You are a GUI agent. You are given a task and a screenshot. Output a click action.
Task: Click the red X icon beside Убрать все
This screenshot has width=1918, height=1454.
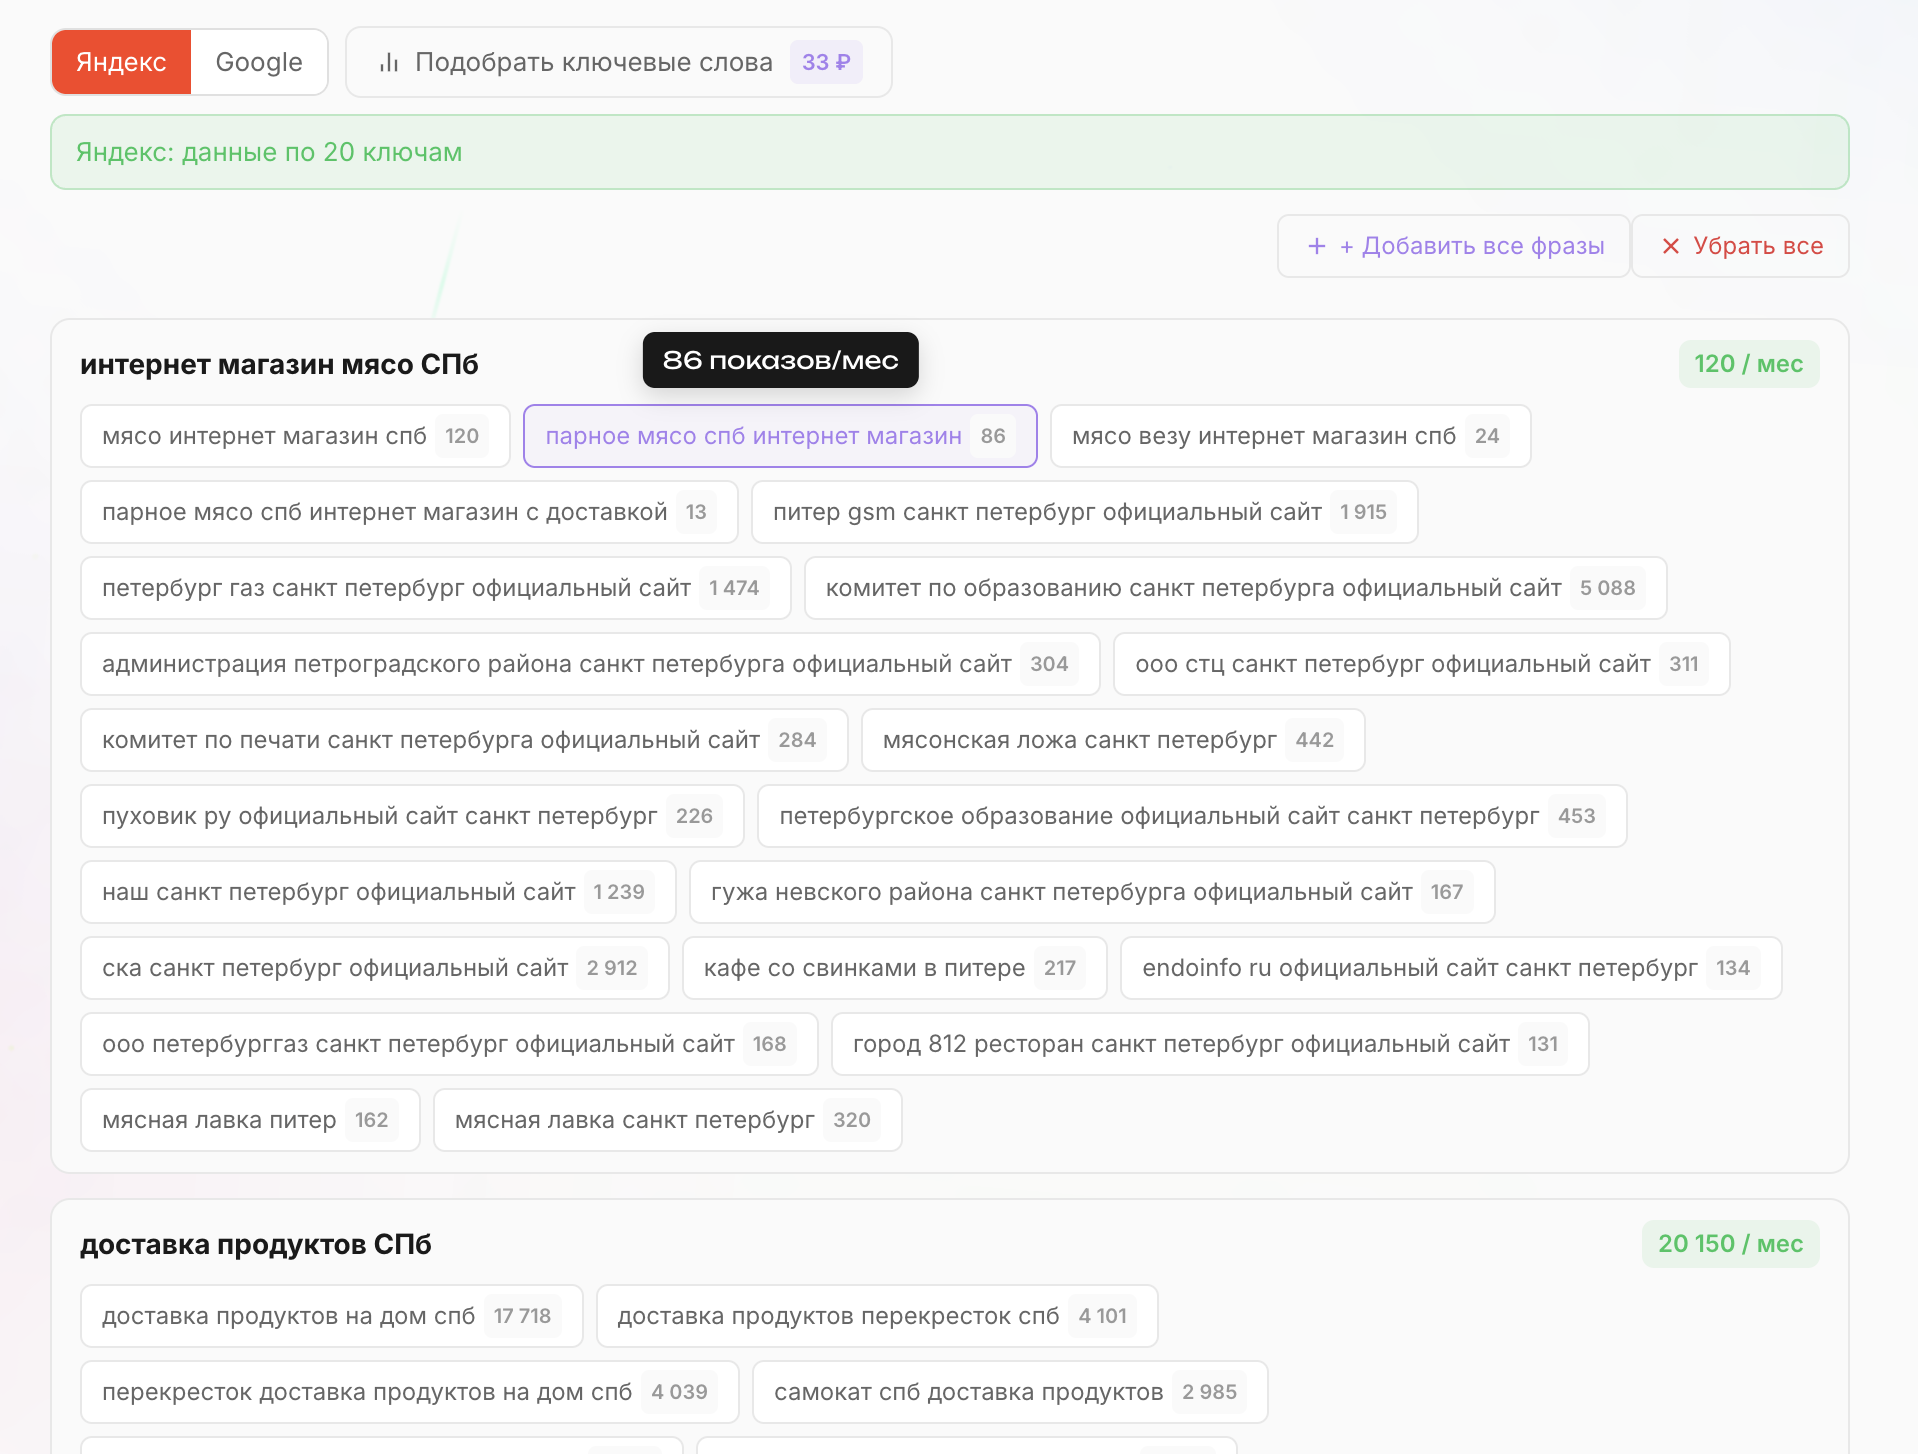click(1670, 246)
